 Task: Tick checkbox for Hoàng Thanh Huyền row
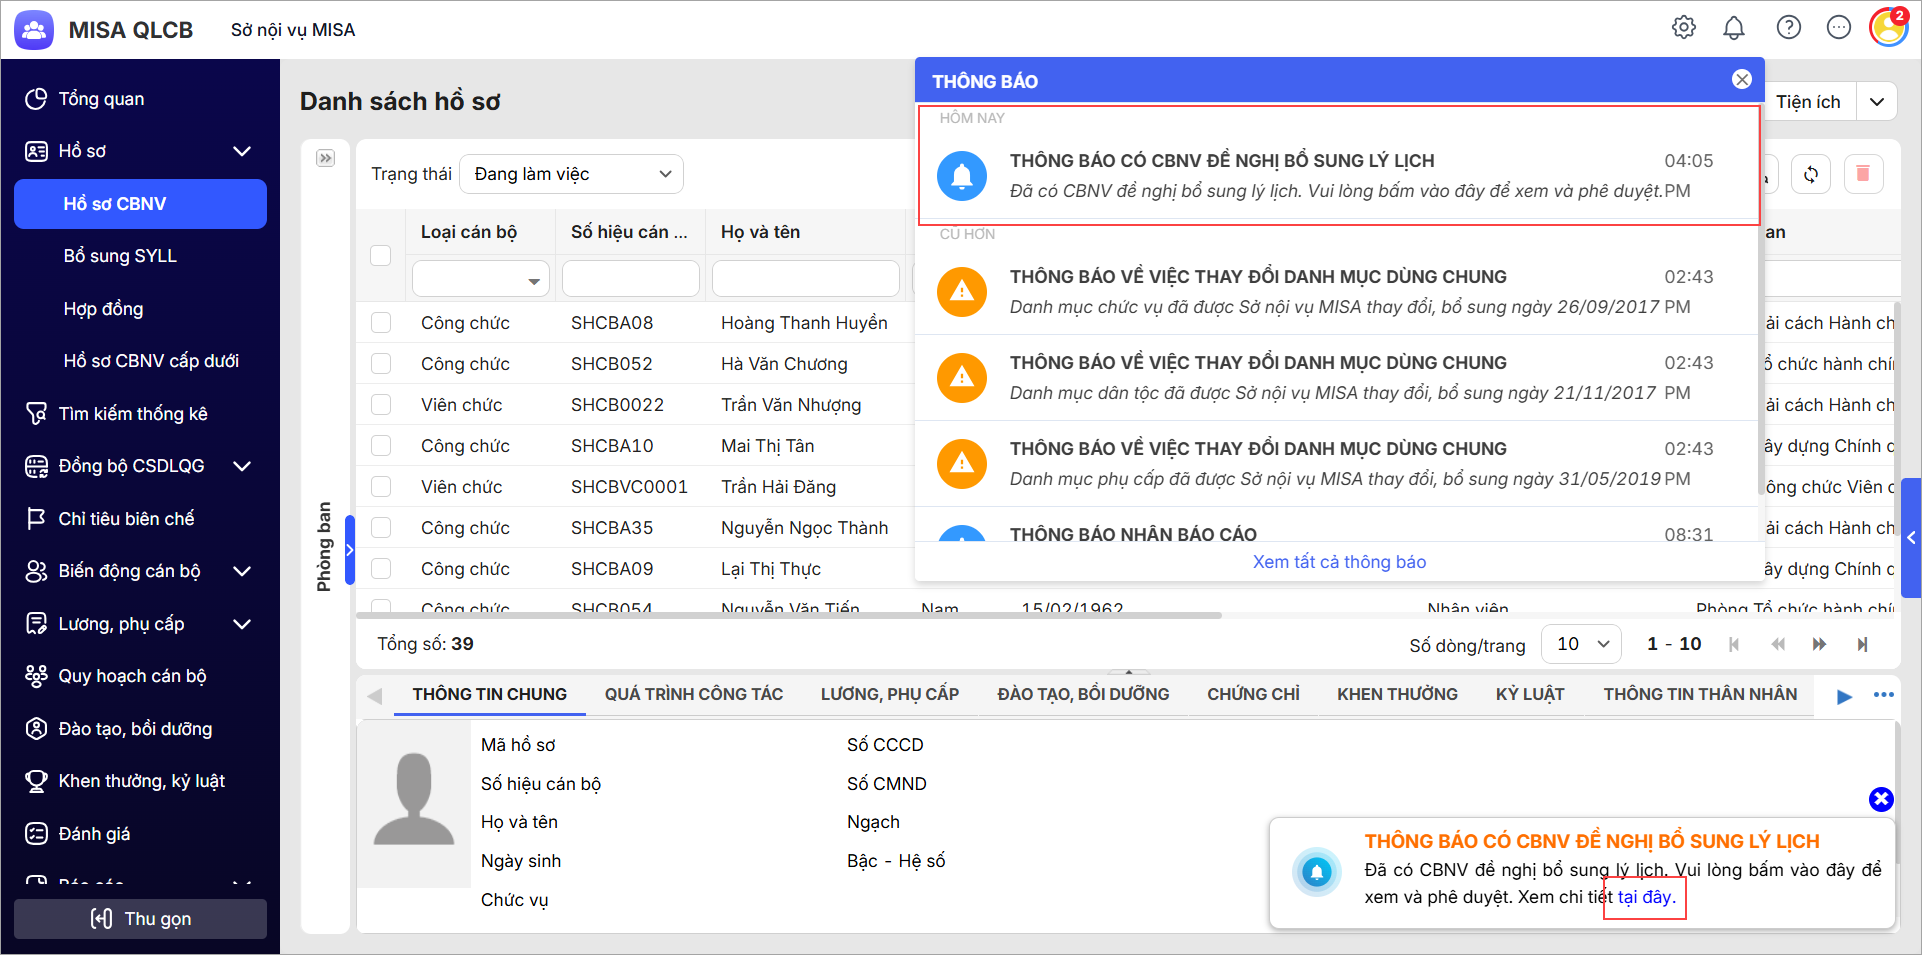[x=381, y=323]
